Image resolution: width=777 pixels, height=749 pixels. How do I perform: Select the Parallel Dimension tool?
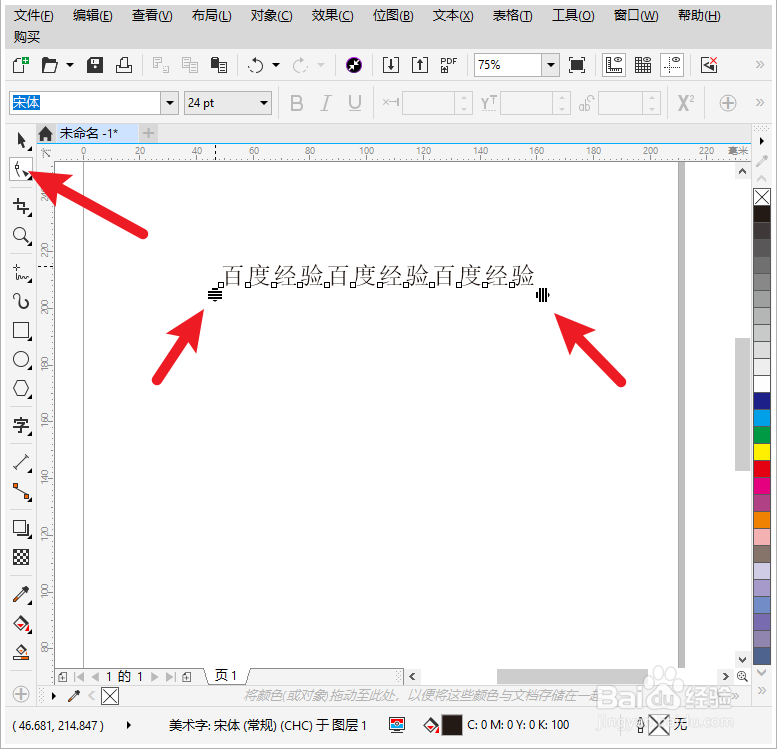(21, 462)
